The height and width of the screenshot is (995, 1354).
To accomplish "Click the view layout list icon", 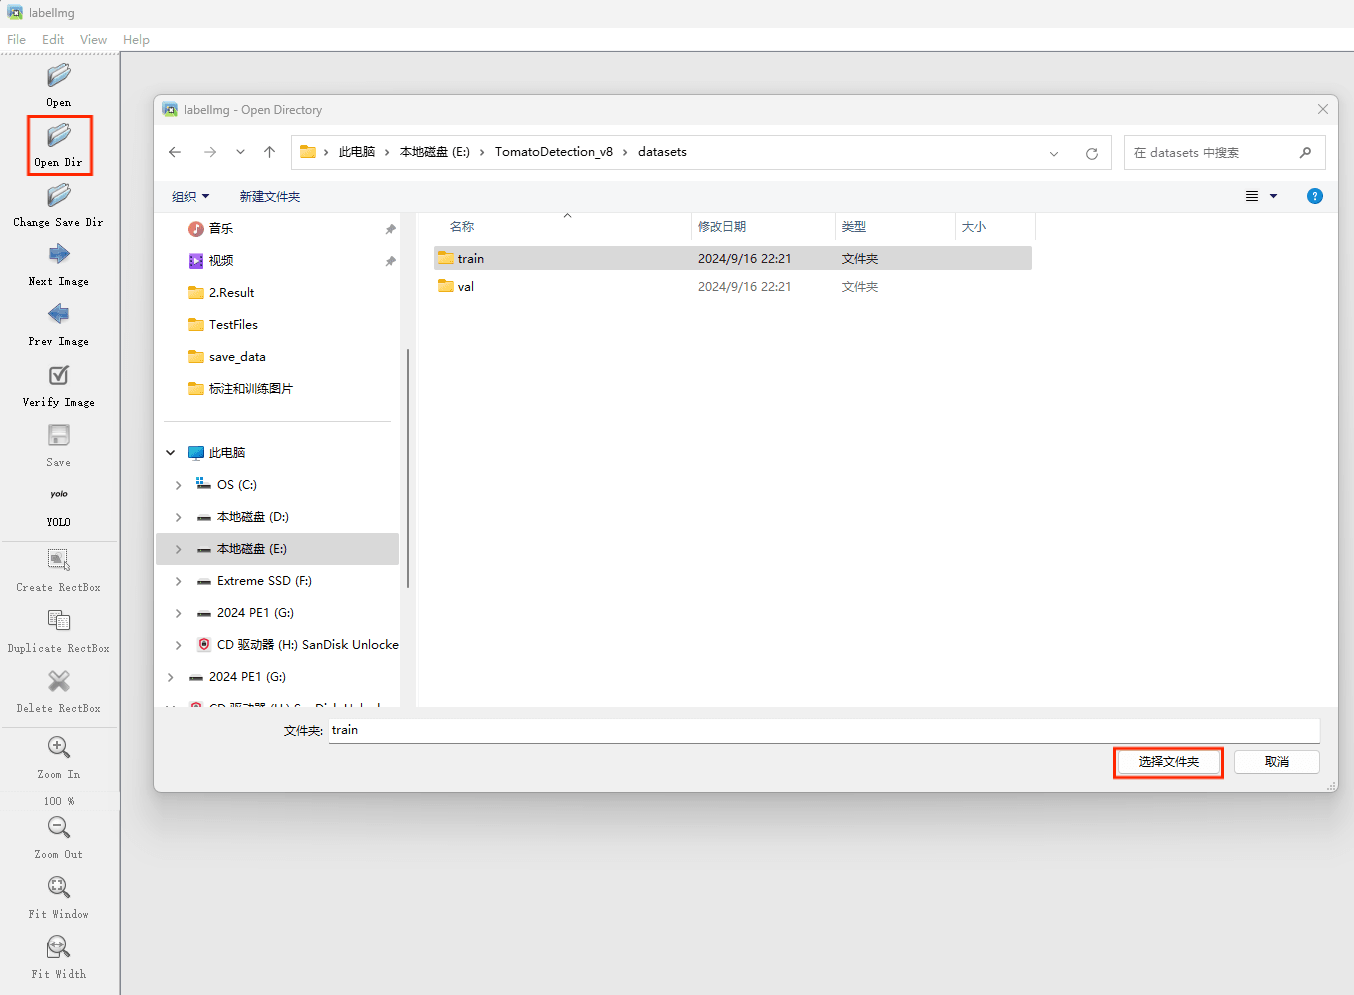I will click(1252, 196).
